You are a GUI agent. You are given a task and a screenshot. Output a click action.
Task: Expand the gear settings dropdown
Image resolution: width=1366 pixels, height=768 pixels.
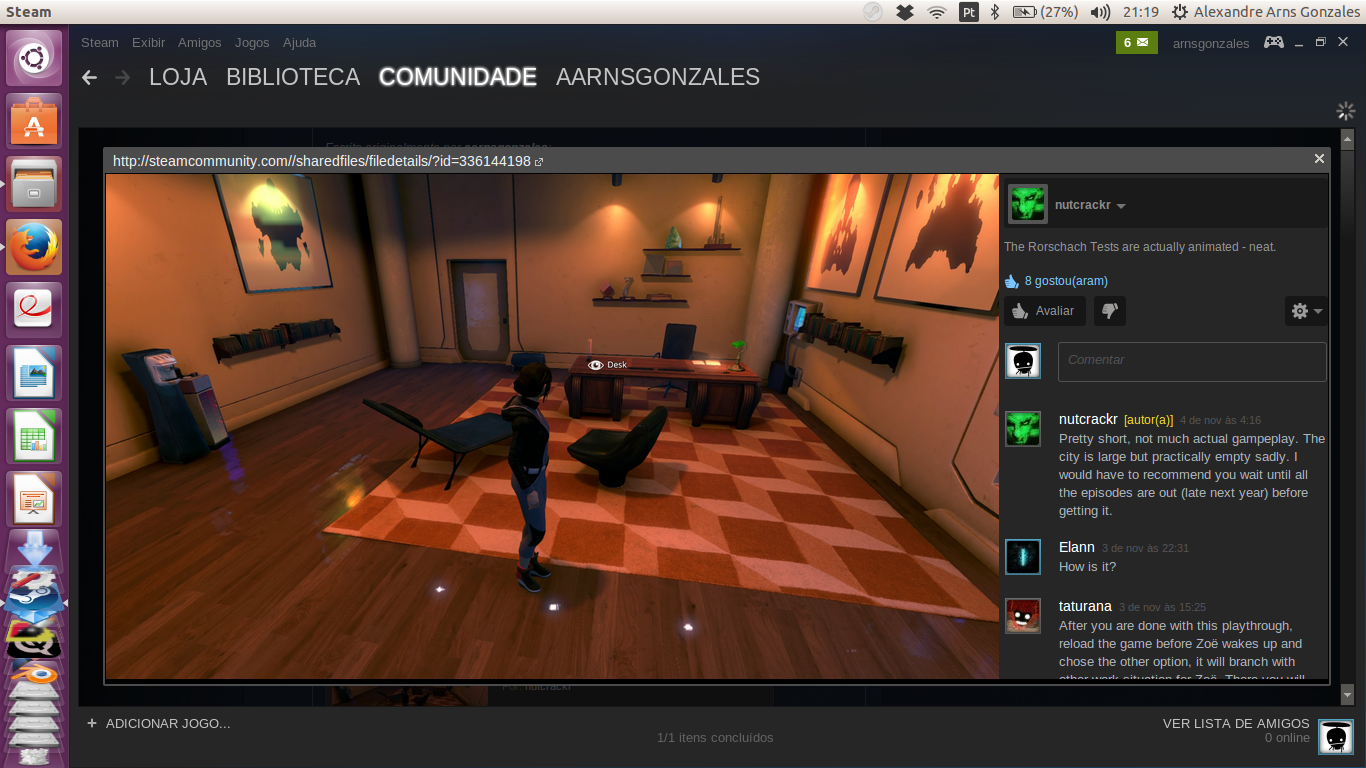1305,311
